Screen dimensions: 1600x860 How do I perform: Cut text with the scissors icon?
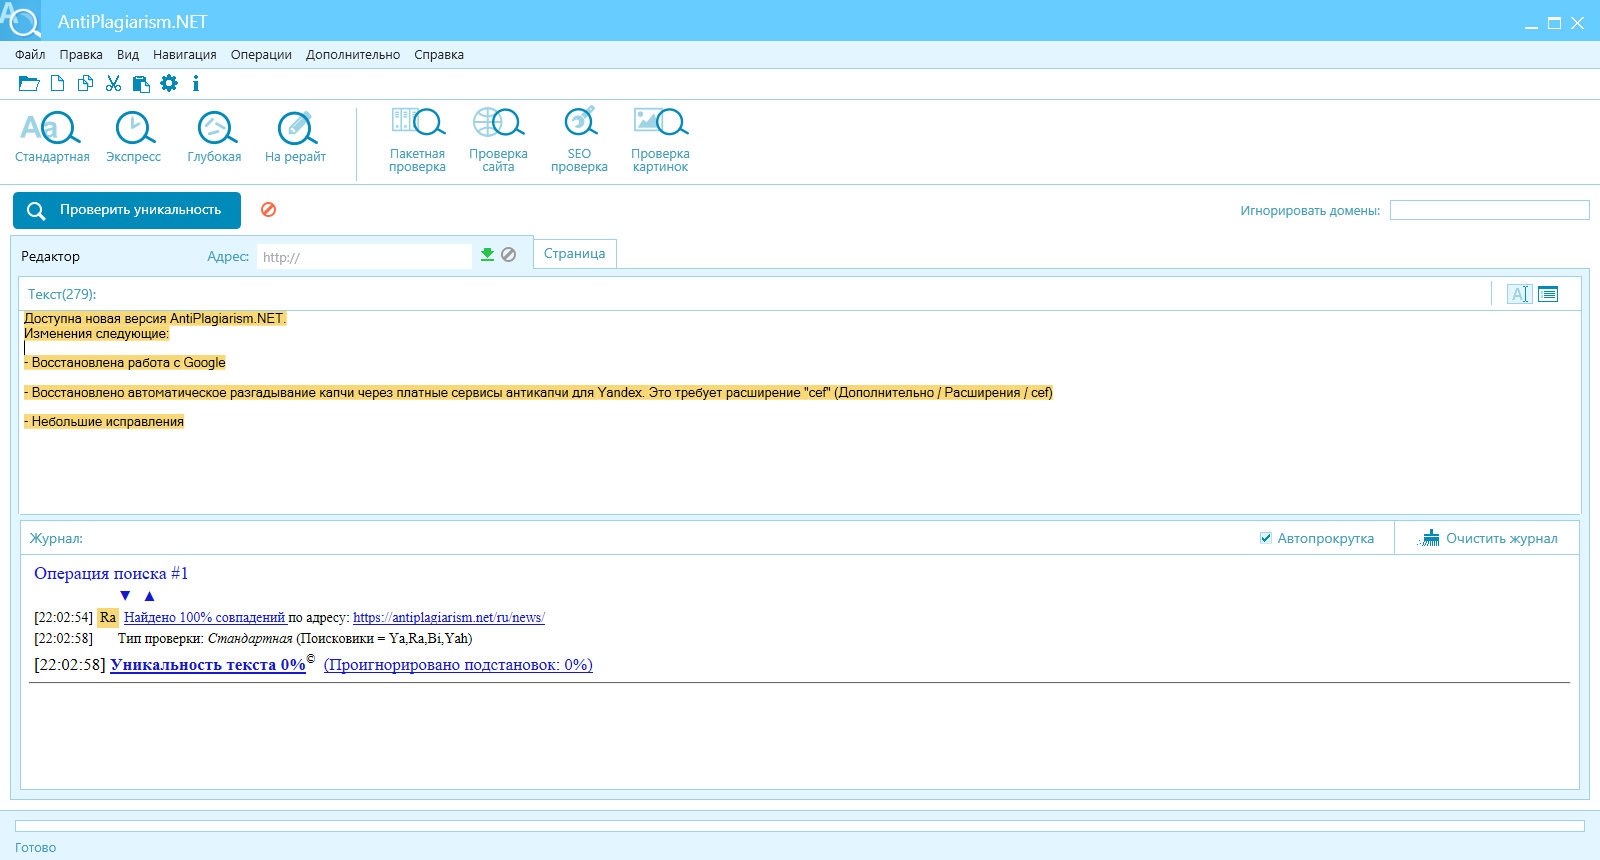[113, 84]
